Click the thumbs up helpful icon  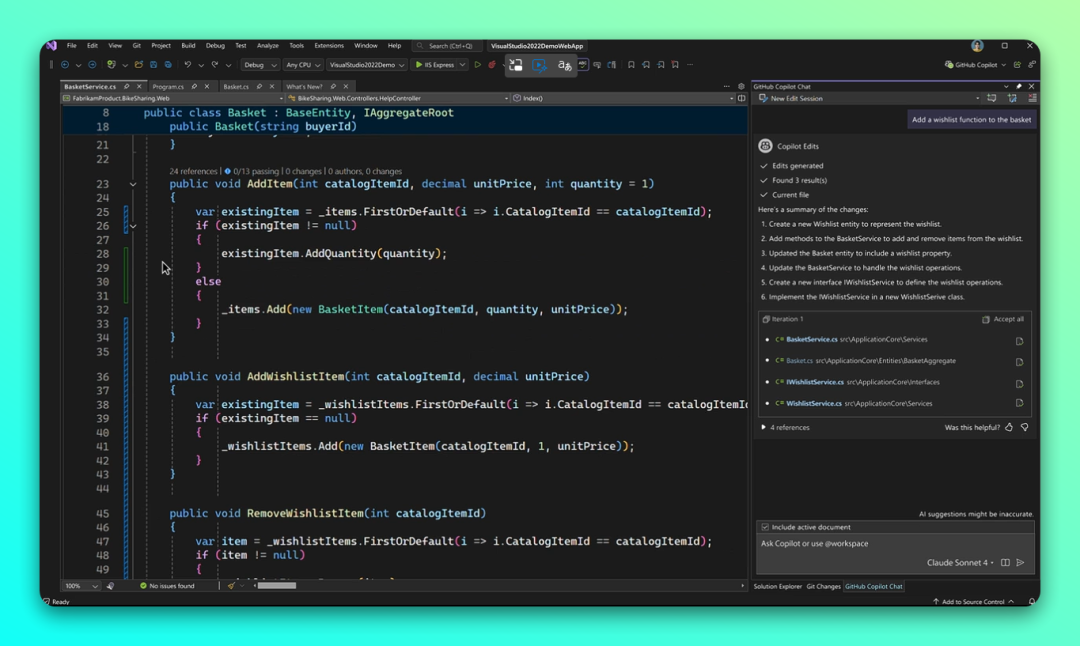tap(1009, 427)
